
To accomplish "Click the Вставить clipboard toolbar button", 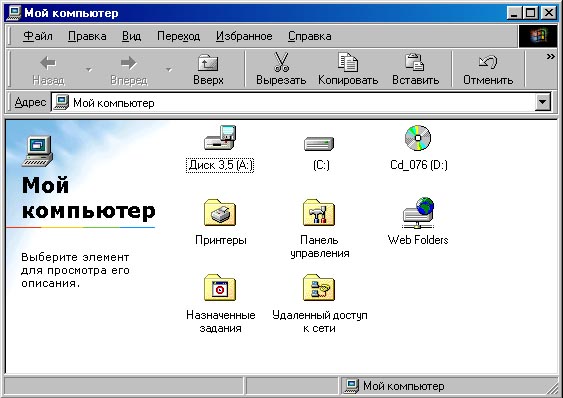I will click(x=415, y=69).
